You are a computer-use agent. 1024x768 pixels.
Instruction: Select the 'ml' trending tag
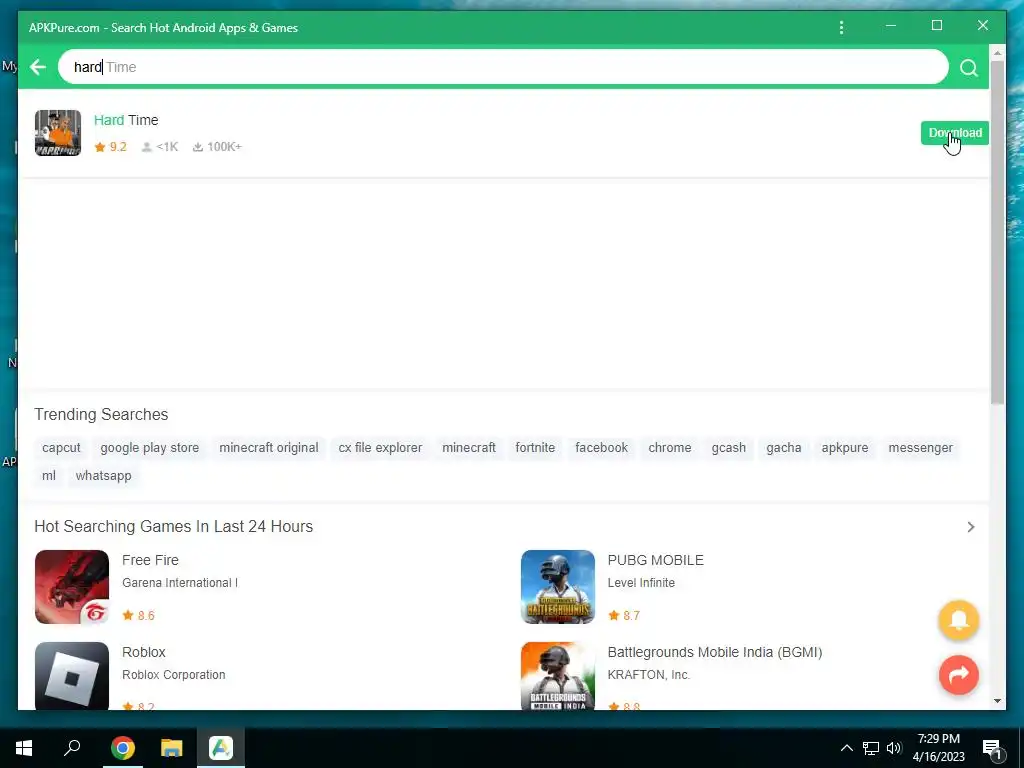[49, 476]
